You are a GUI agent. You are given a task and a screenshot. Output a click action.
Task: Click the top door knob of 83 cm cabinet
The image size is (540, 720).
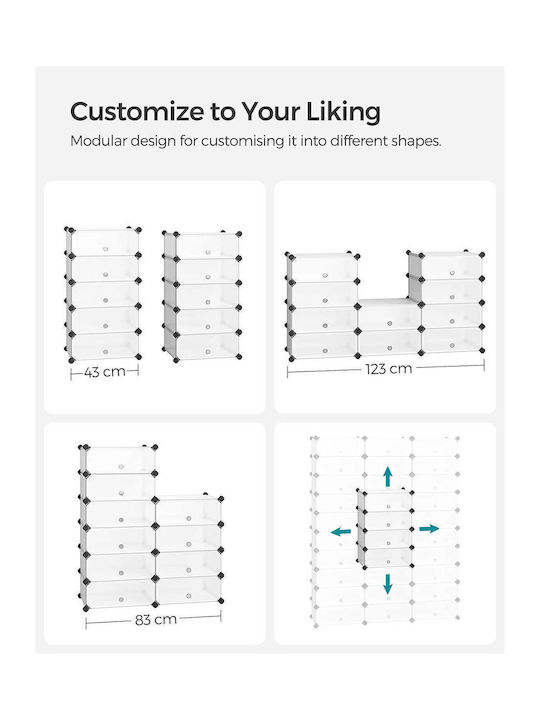click(x=121, y=467)
